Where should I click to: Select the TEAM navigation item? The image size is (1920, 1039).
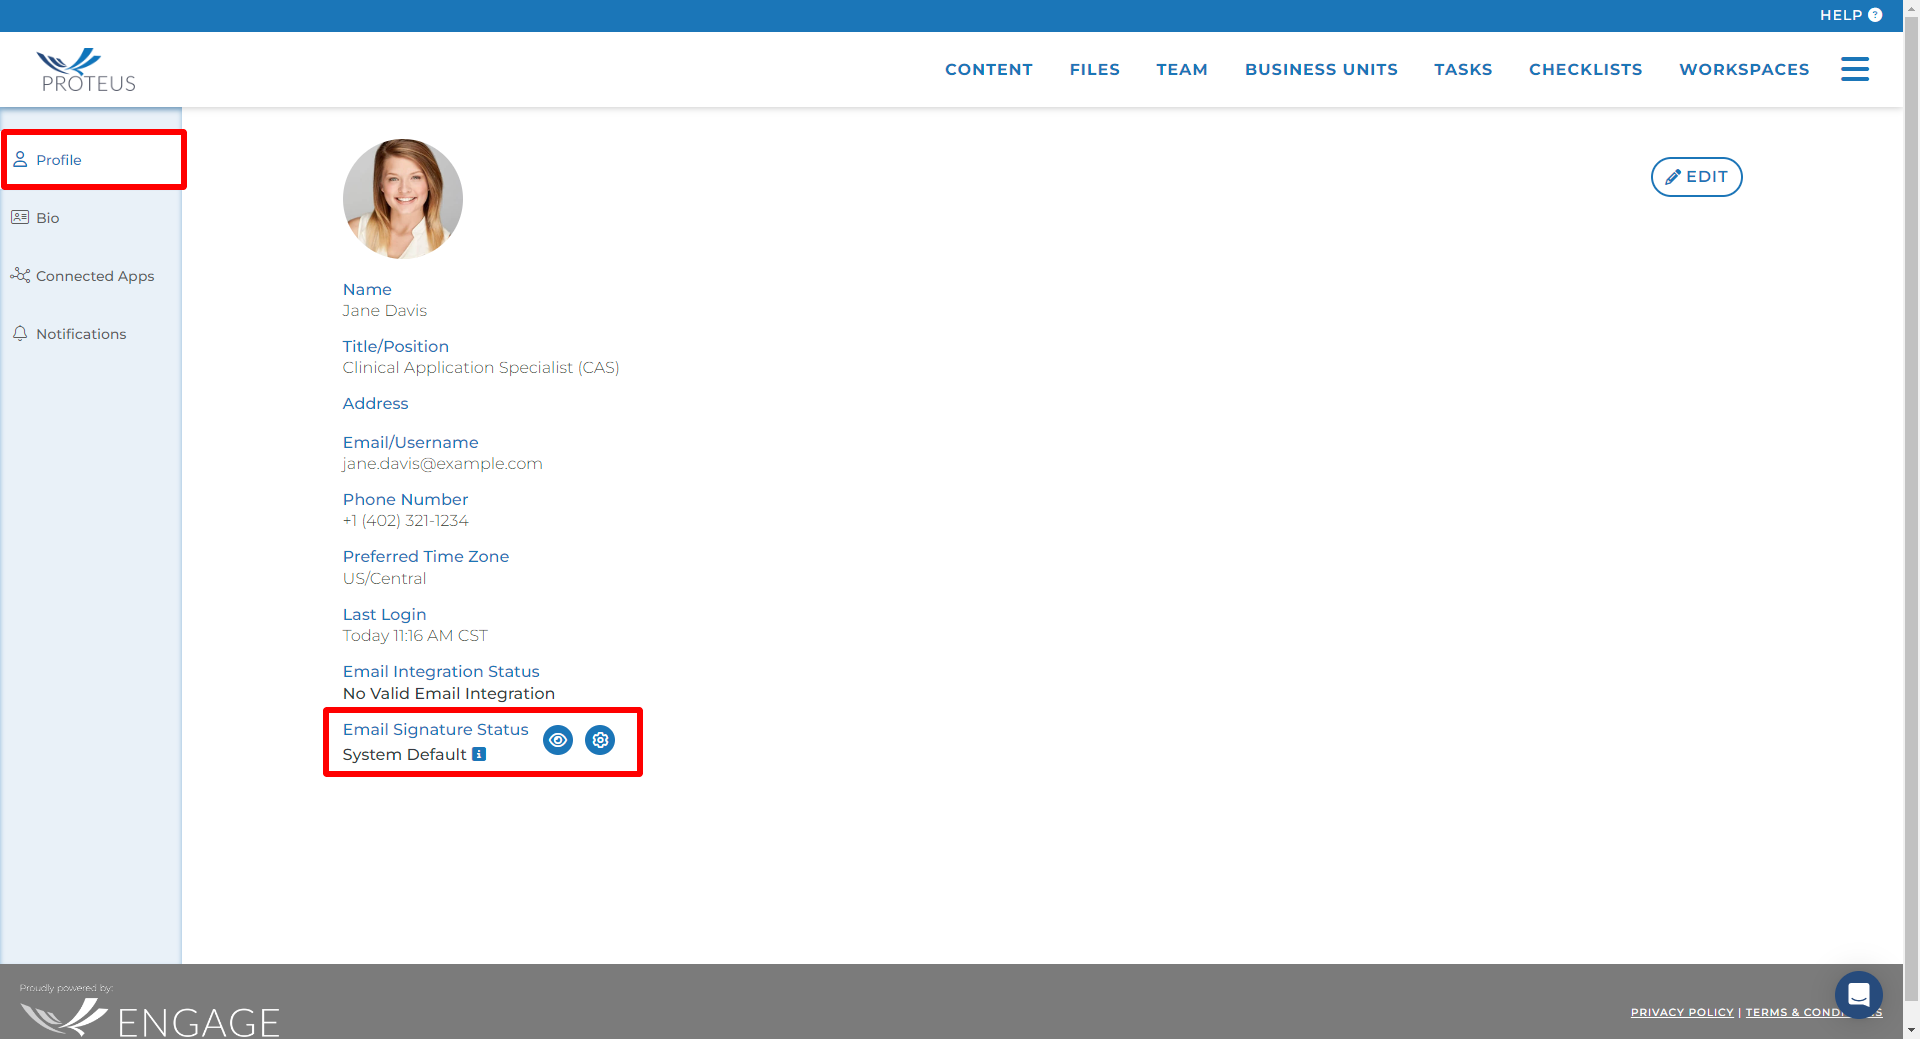[x=1182, y=69]
